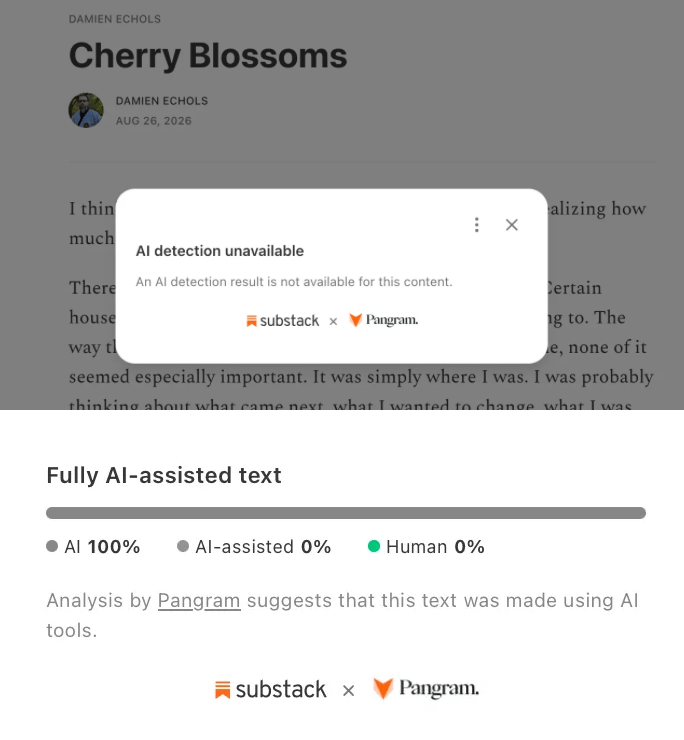Click the Substack logo inside the dialog
The width and height of the screenshot is (684, 740).
[283, 321]
